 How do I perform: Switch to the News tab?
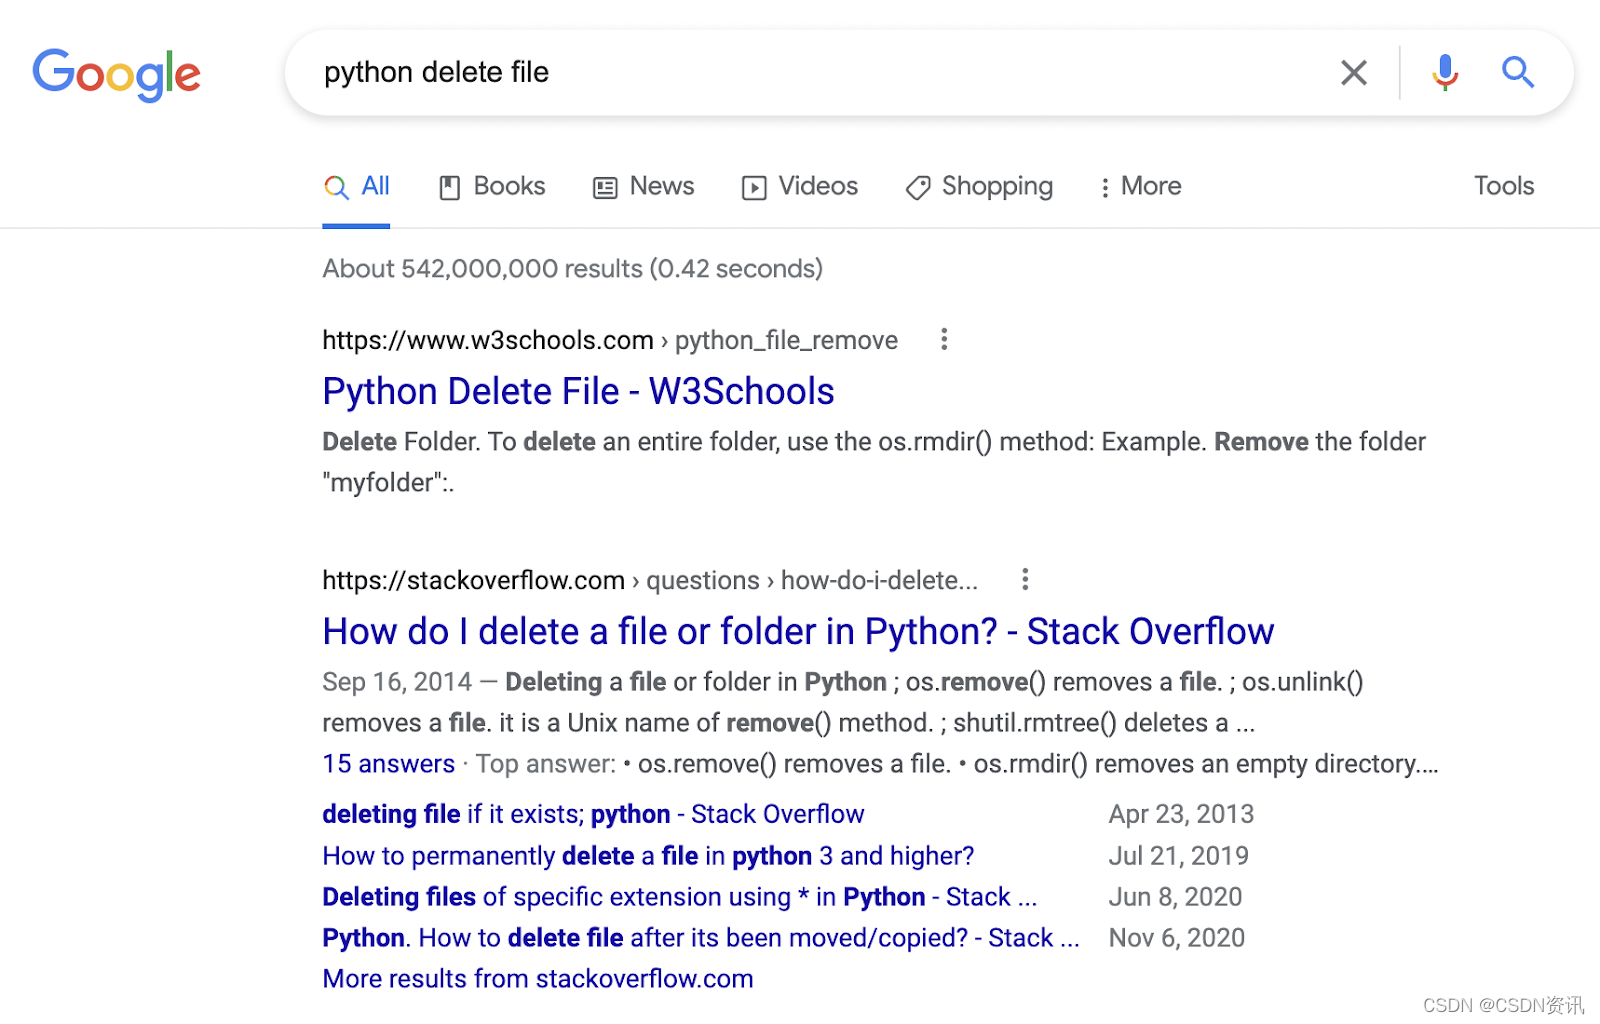click(x=643, y=187)
